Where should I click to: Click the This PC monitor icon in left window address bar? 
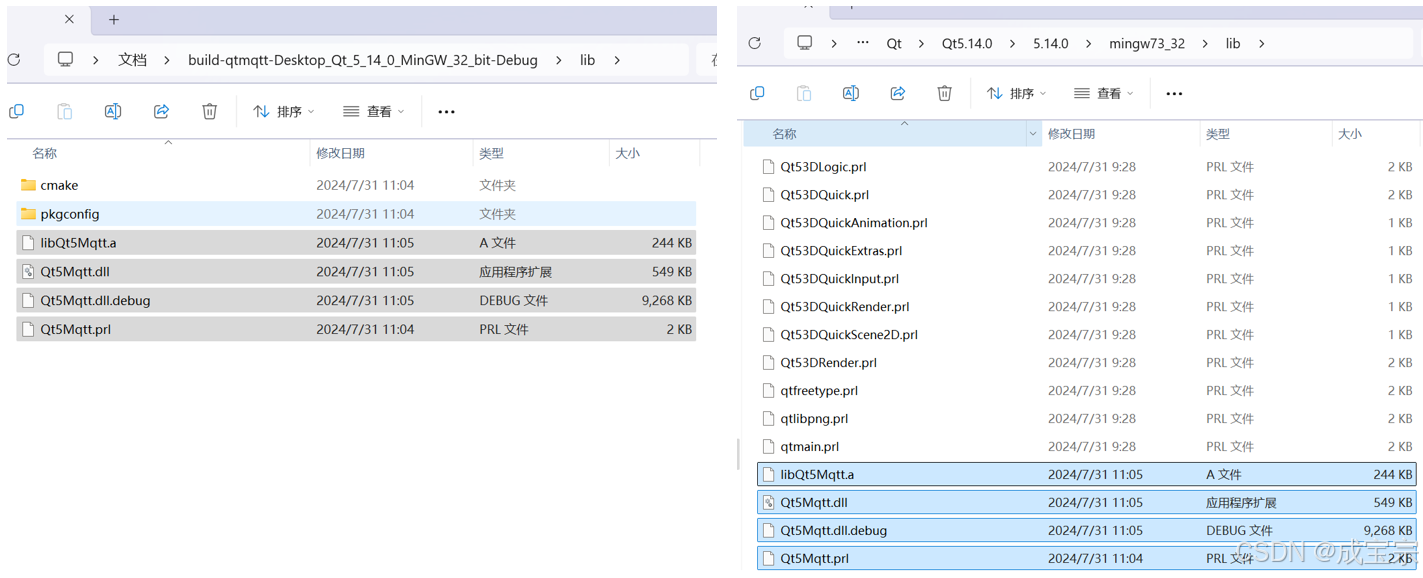pyautogui.click(x=65, y=60)
